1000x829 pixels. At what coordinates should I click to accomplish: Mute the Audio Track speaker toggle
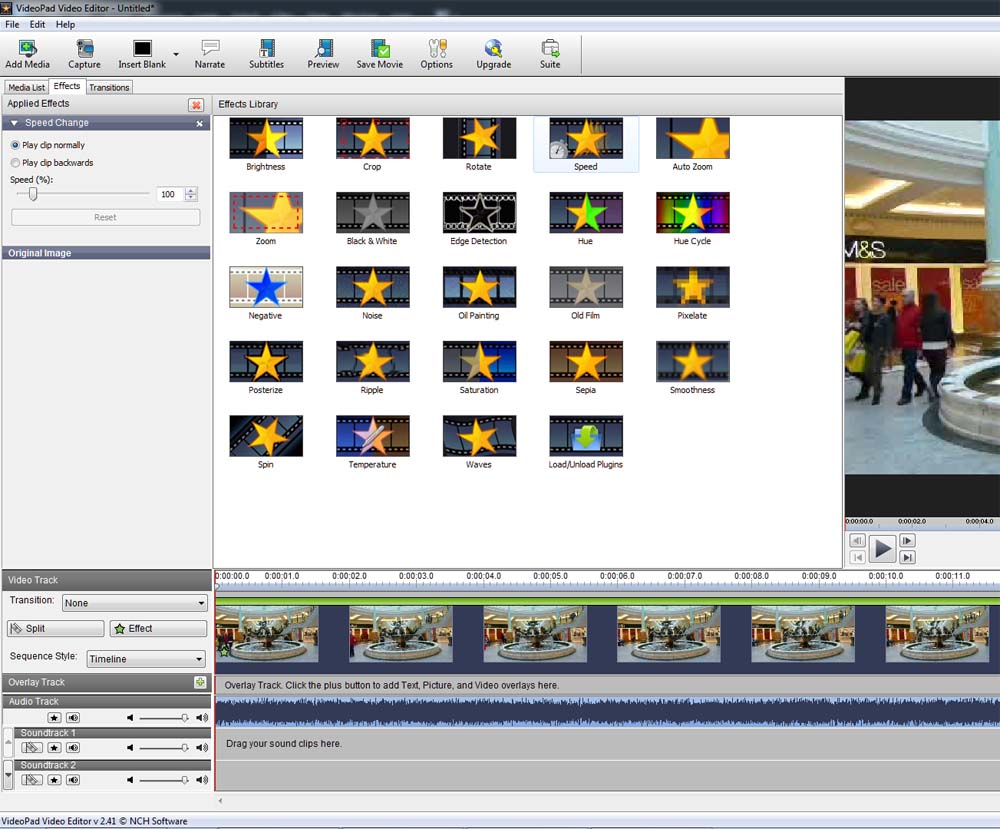click(73, 718)
